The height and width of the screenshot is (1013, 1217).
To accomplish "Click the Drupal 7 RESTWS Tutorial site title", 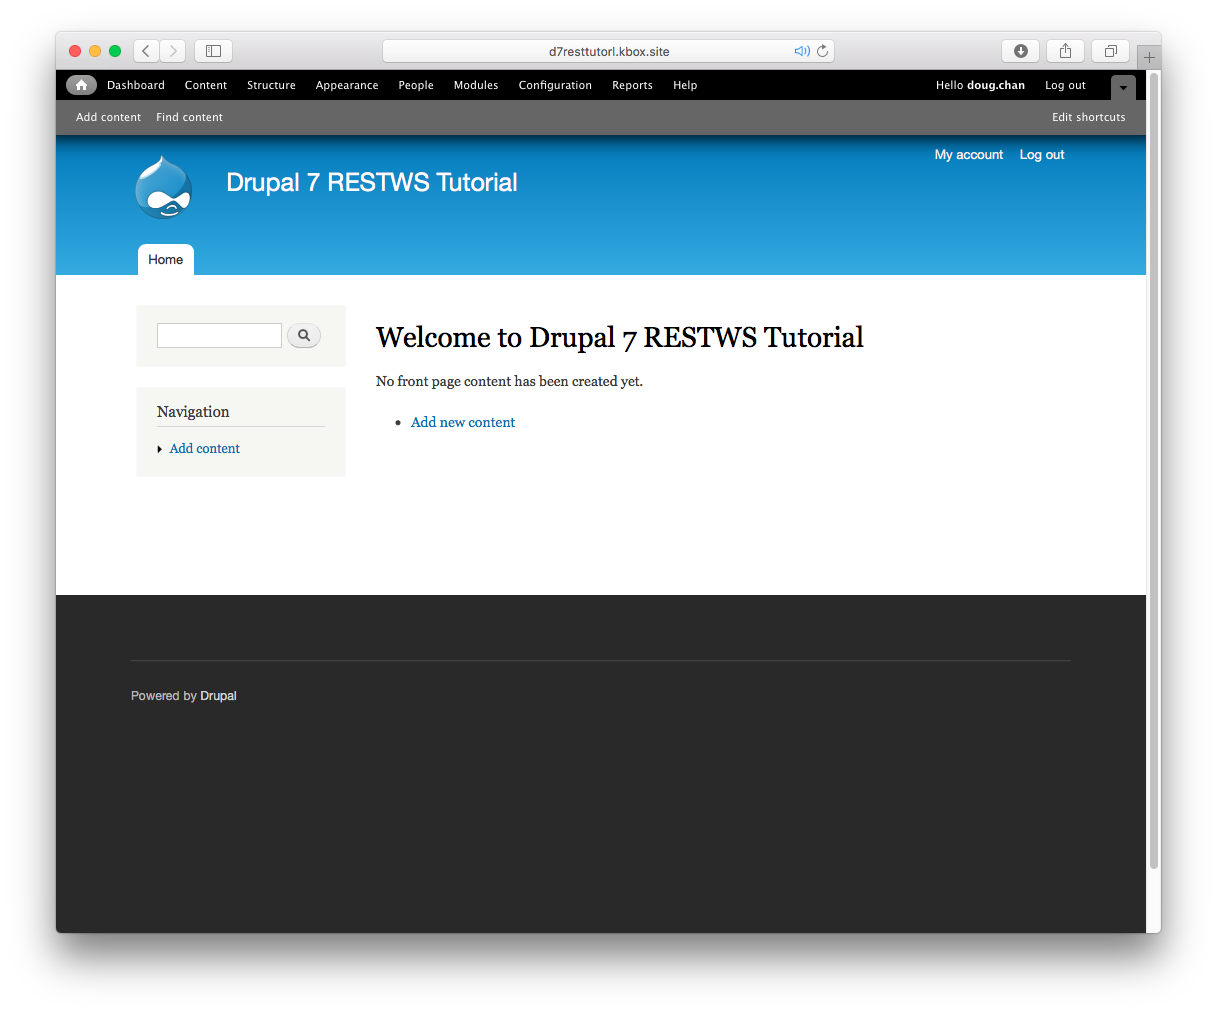I will [372, 182].
